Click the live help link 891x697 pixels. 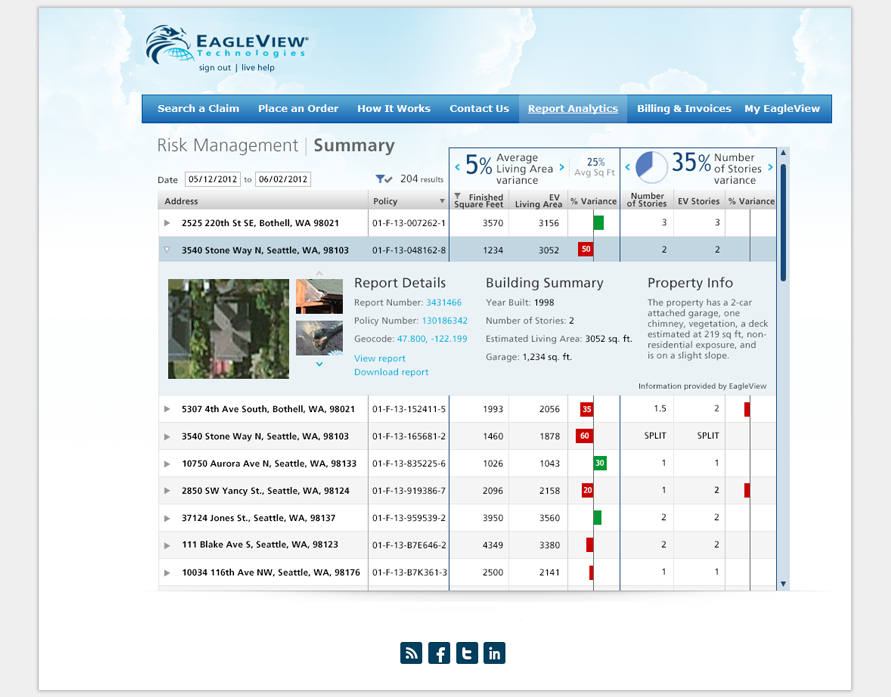click(x=258, y=68)
